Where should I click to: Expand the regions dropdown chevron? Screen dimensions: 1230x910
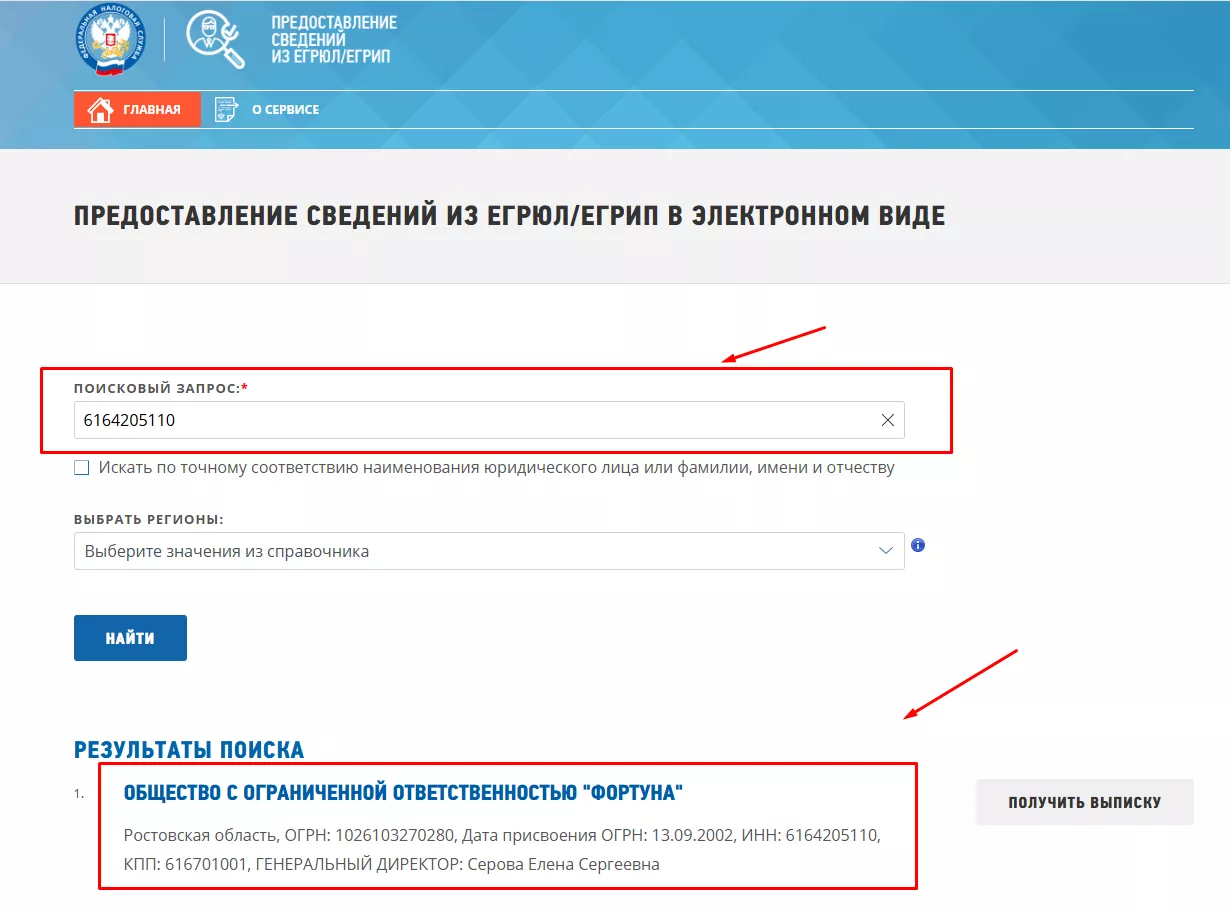click(x=884, y=550)
